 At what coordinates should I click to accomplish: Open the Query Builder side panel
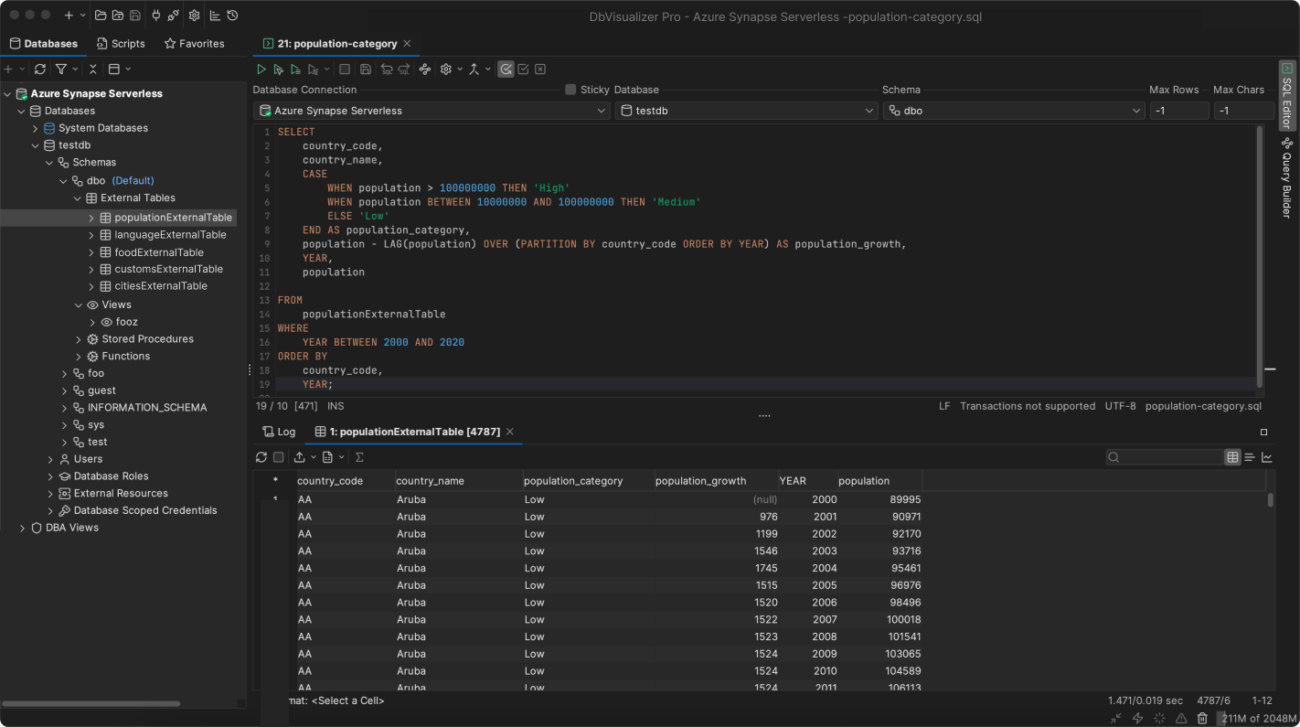pyautogui.click(x=1288, y=184)
